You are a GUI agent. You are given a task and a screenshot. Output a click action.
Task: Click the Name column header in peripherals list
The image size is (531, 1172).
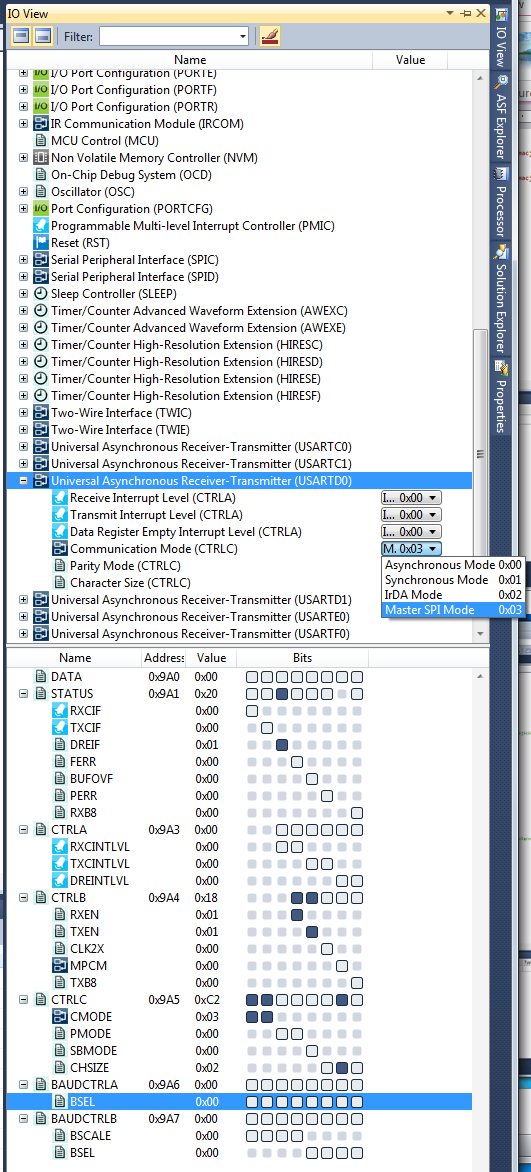(190, 60)
